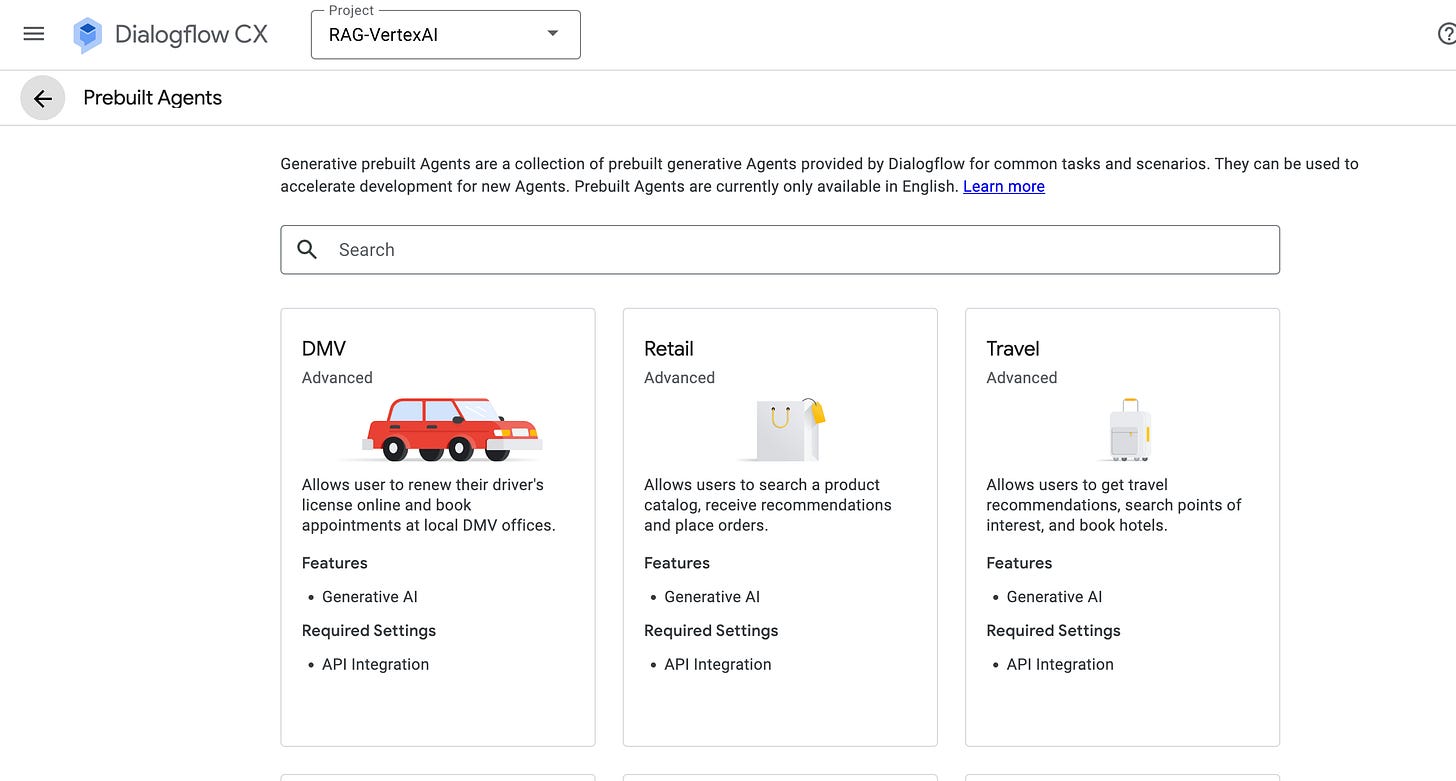Open the hamburger navigation menu

pyautogui.click(x=34, y=34)
